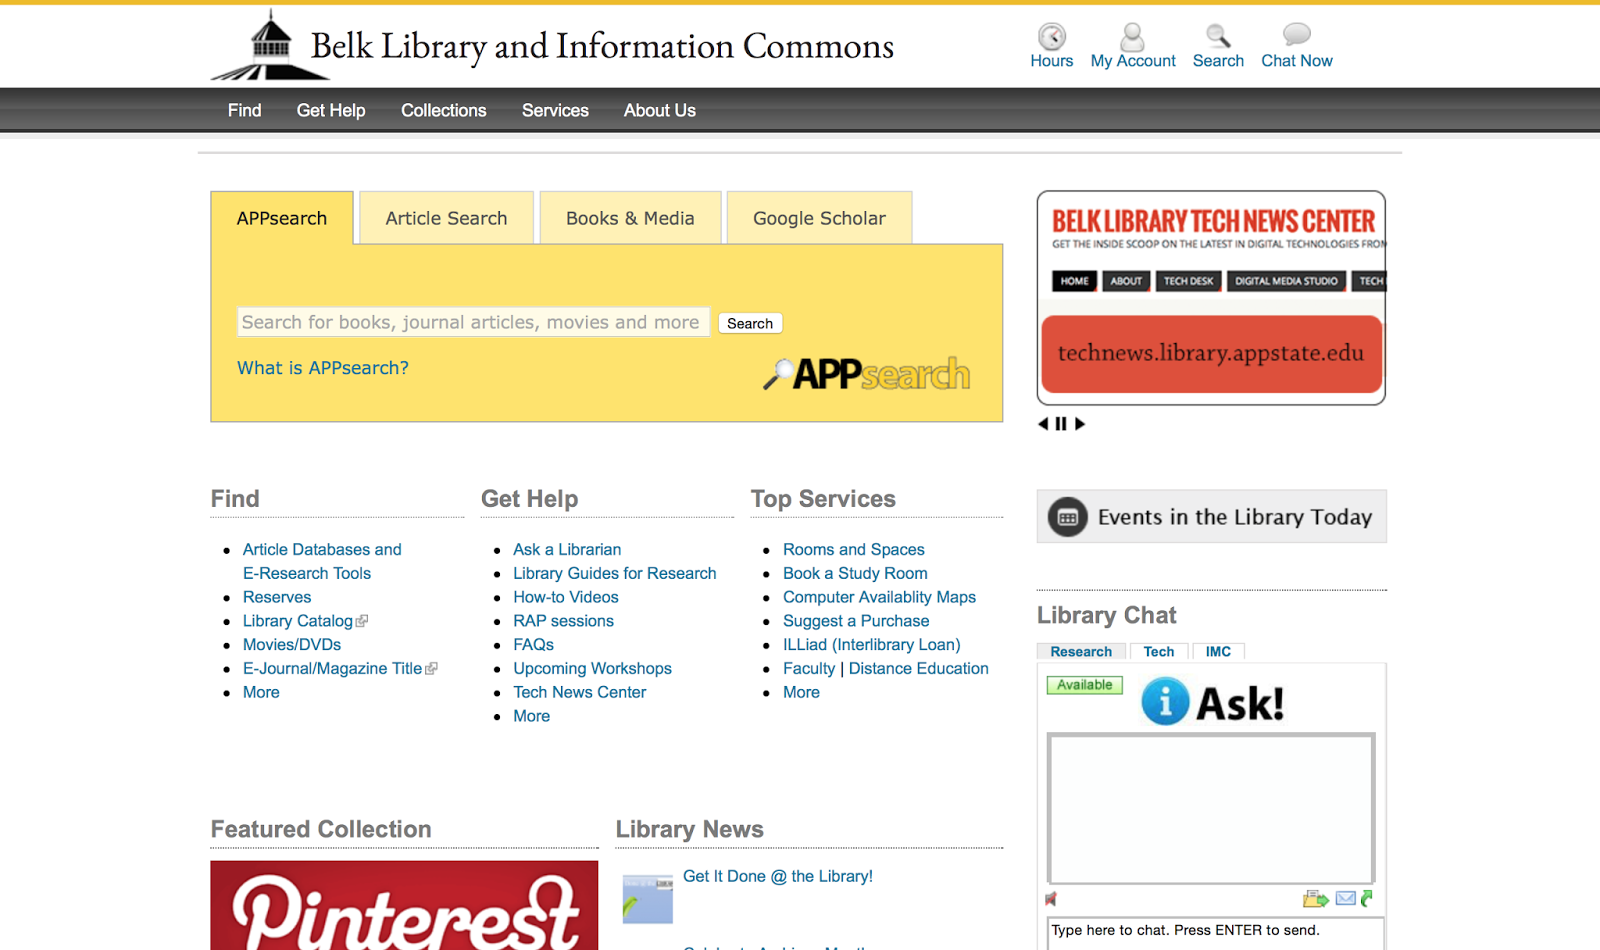Switch to the Books & Media tab
1600x950 pixels.
pyautogui.click(x=630, y=218)
